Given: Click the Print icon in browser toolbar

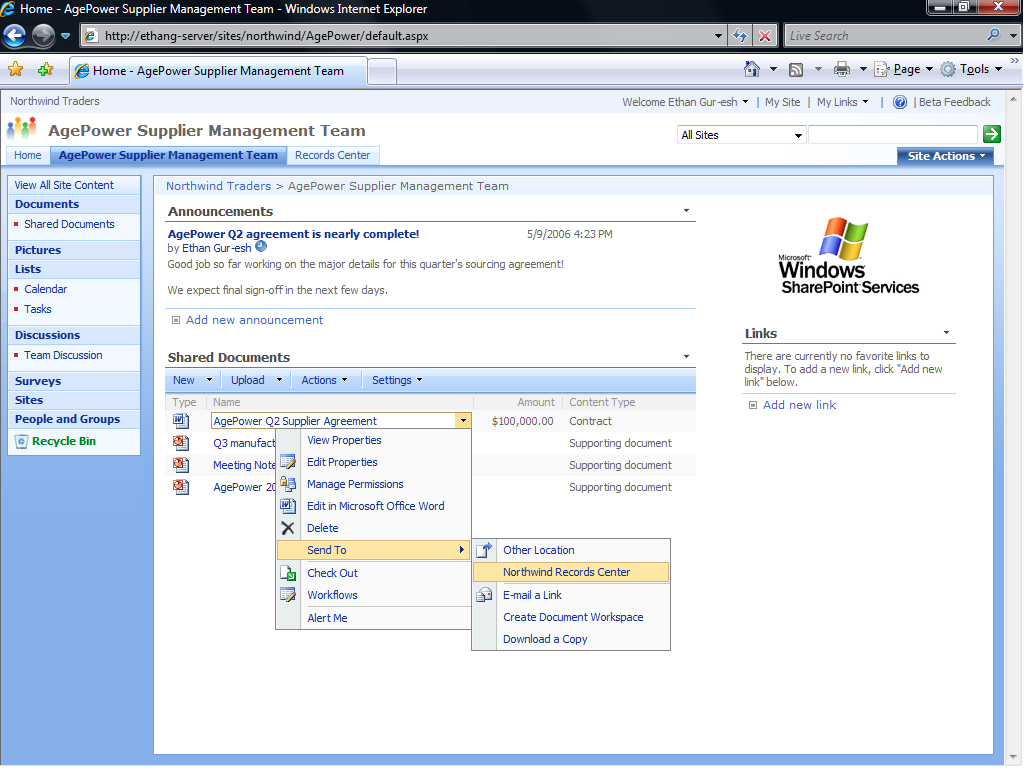Looking at the screenshot, I should click(842, 70).
